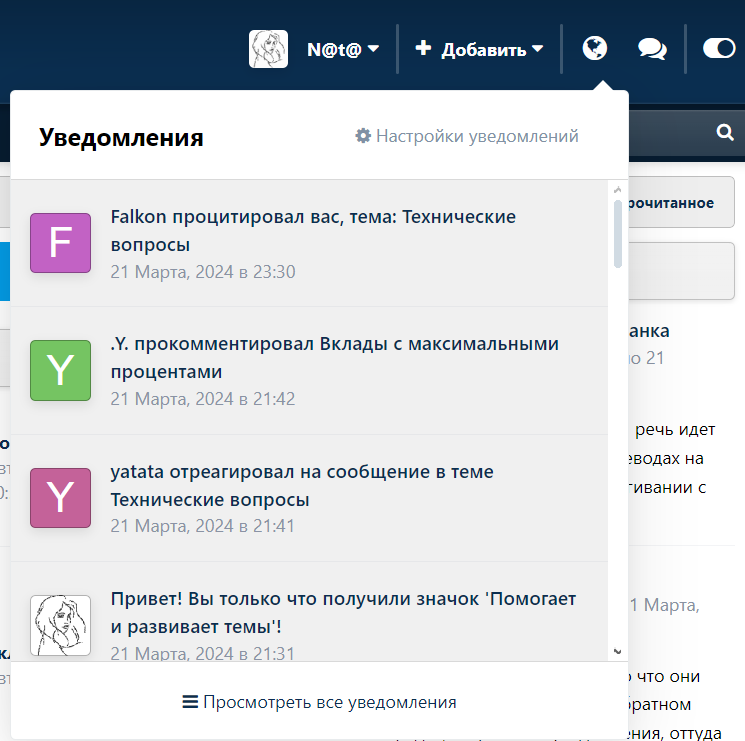Open Настройки уведомлений link

point(467,136)
